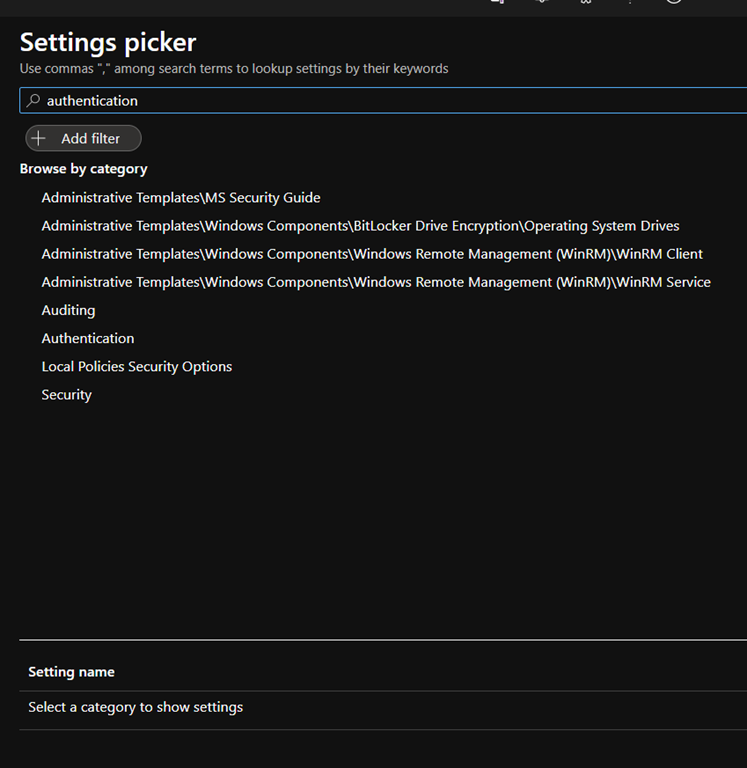Click the plus icon beside Add filter
Image resolution: width=747 pixels, height=768 pixels.
[39, 139]
